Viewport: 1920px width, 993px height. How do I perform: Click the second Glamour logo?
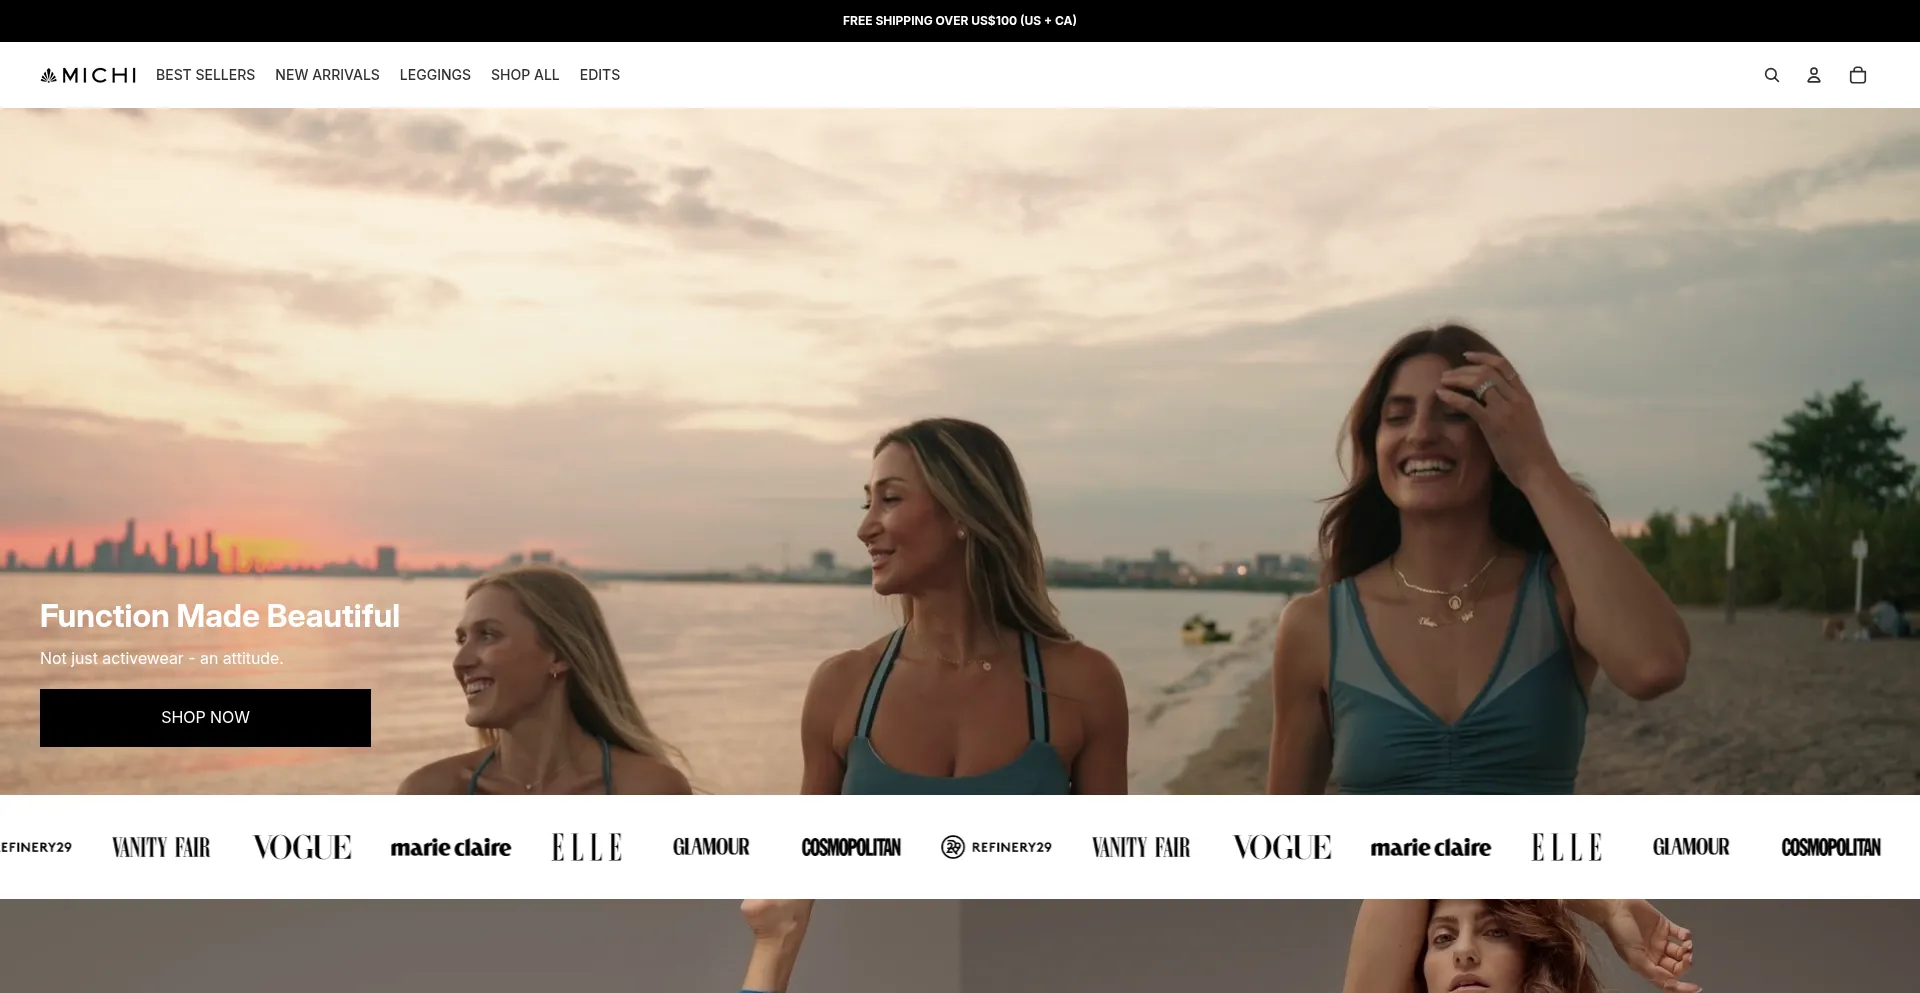click(1691, 847)
